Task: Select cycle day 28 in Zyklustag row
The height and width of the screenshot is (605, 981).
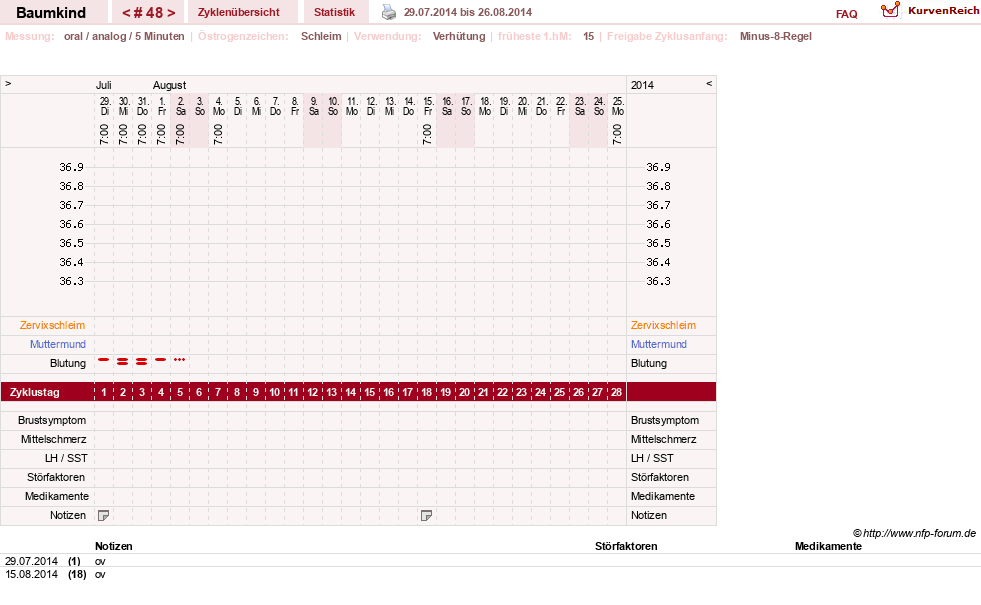Action: point(616,392)
